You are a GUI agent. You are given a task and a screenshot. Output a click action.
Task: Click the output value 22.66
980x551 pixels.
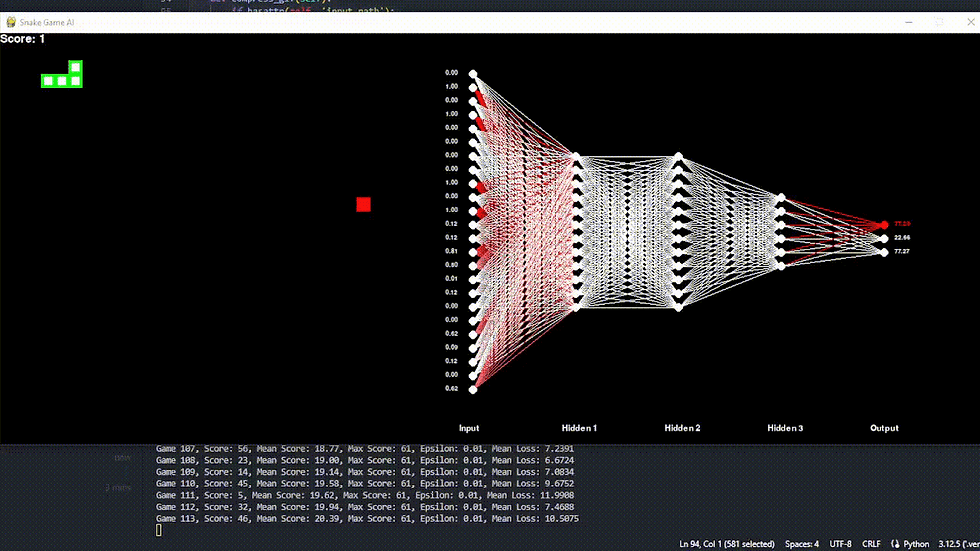coord(902,237)
